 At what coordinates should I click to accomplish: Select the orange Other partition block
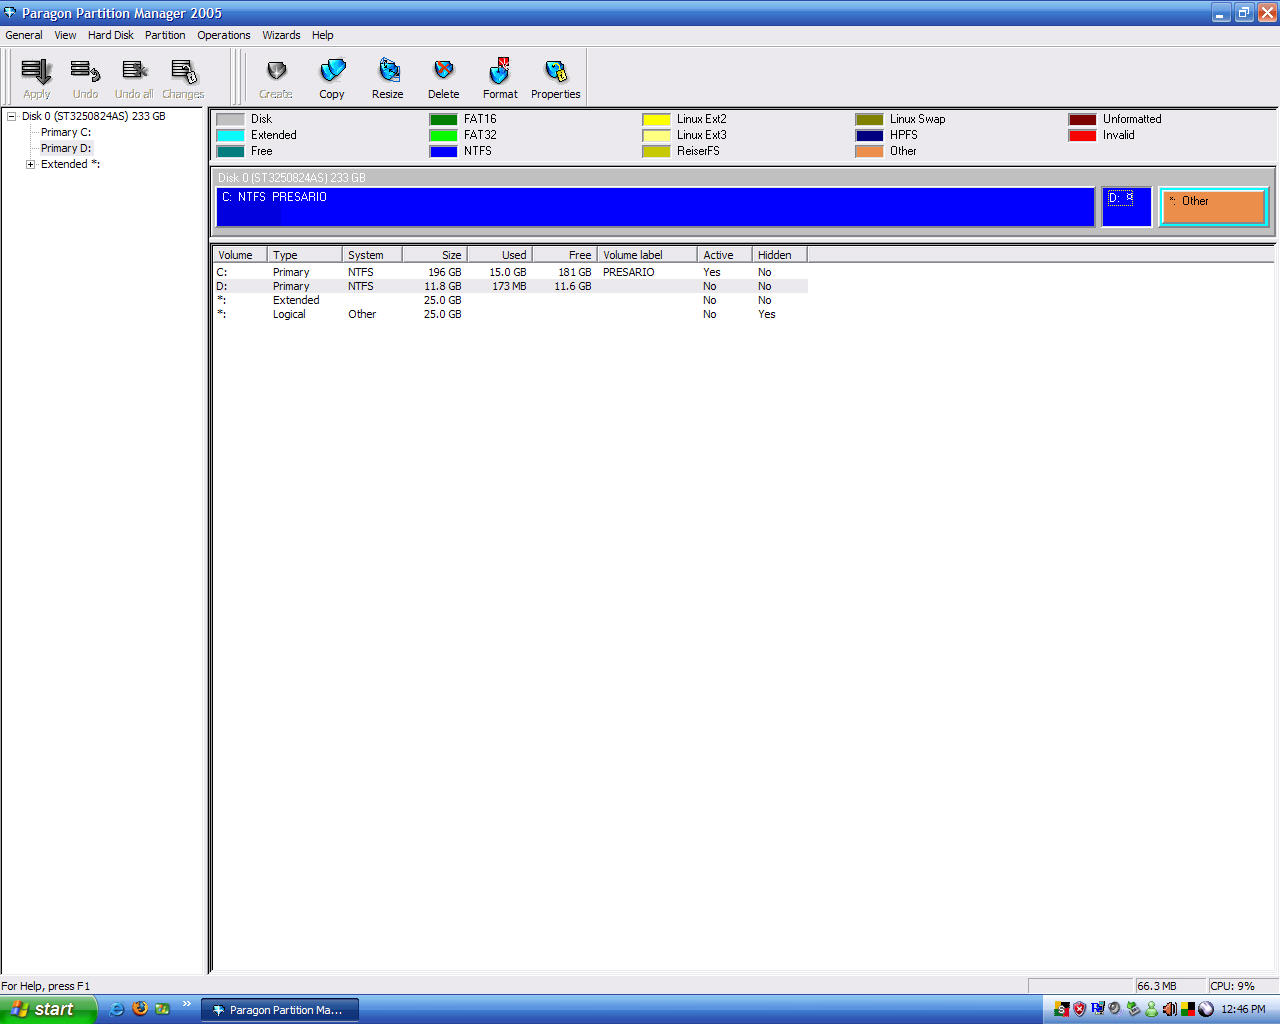[x=1213, y=207]
